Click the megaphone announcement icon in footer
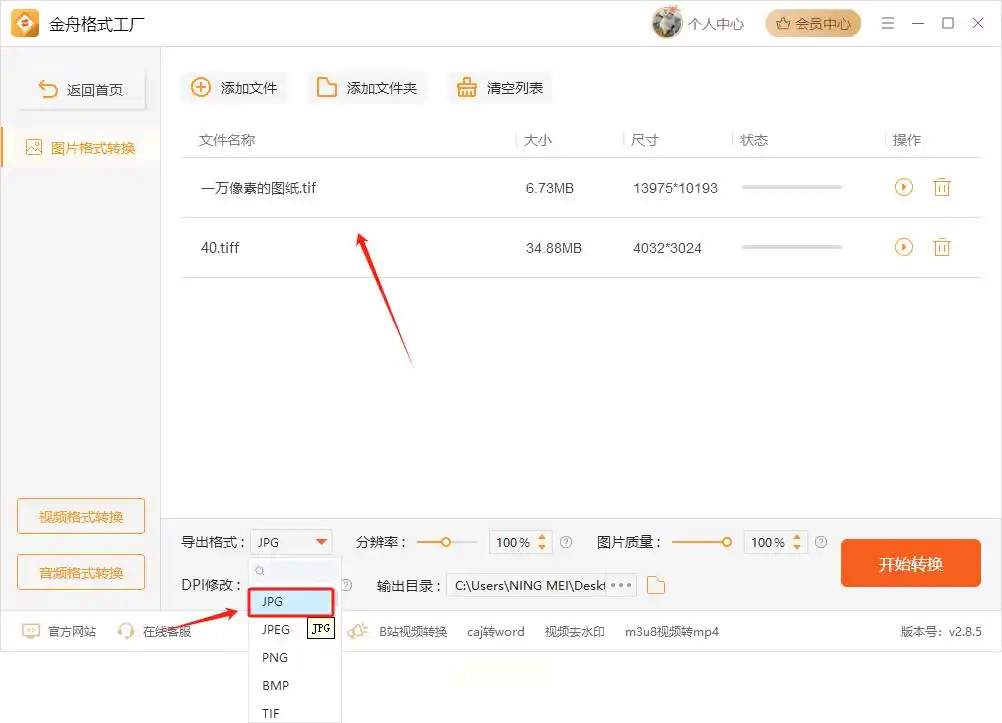The height and width of the screenshot is (723, 1002). (358, 632)
